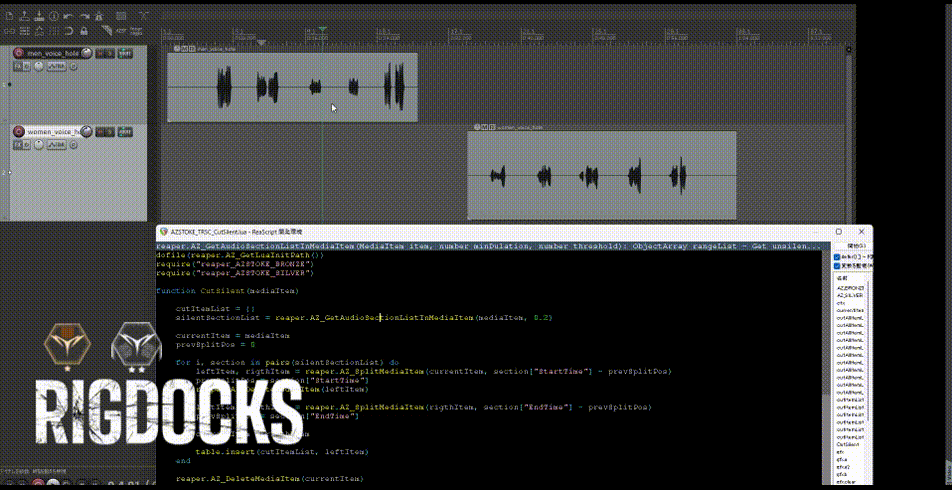Adjust women_voice track volume knob

pos(87,131)
